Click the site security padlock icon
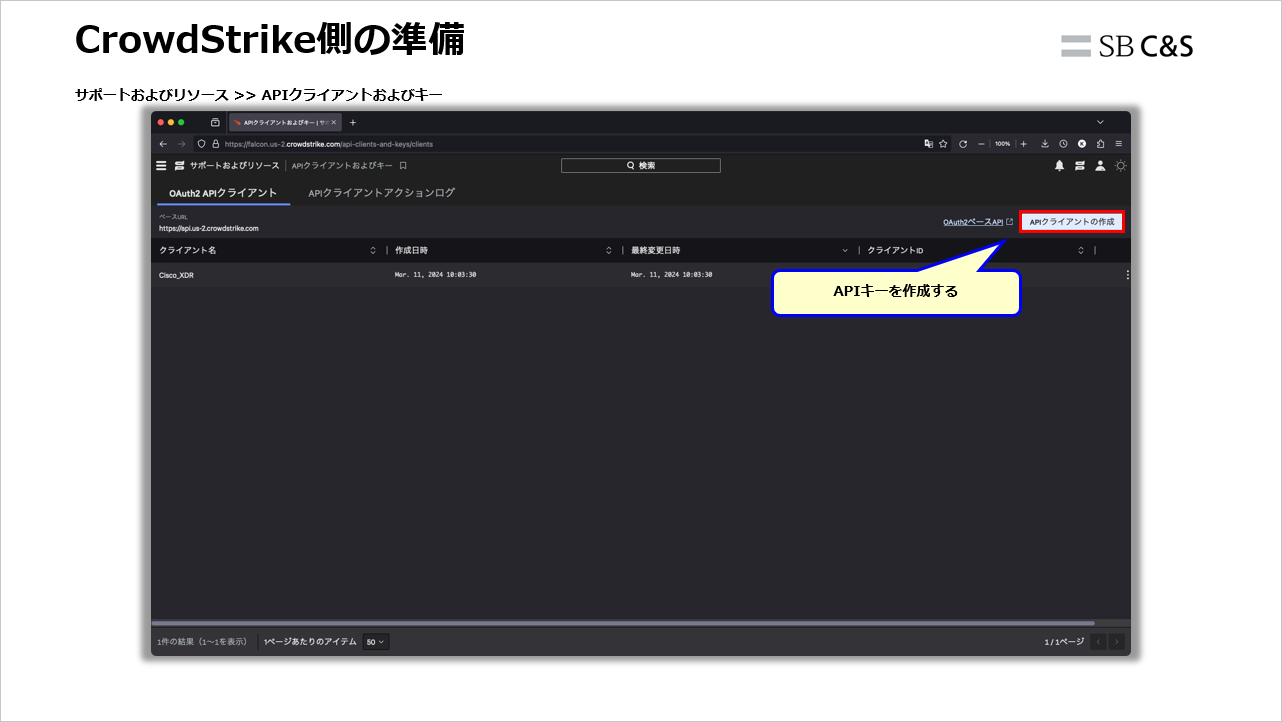 pos(216,144)
